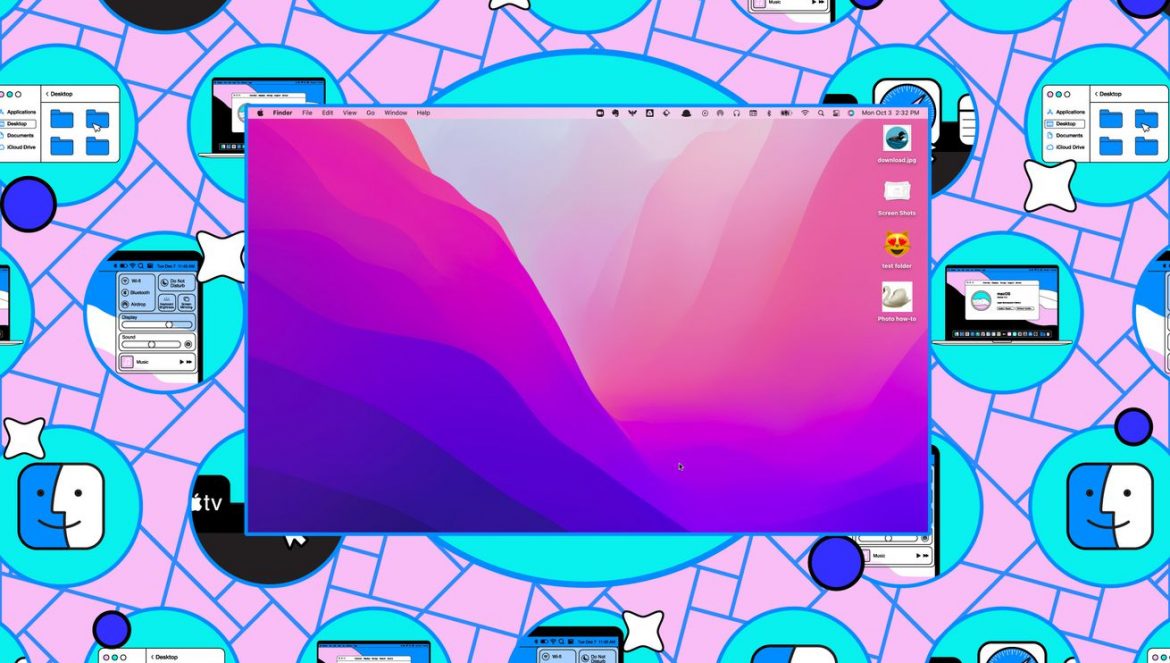The height and width of the screenshot is (663, 1170).
Task: Open the View menu
Action: tap(349, 113)
